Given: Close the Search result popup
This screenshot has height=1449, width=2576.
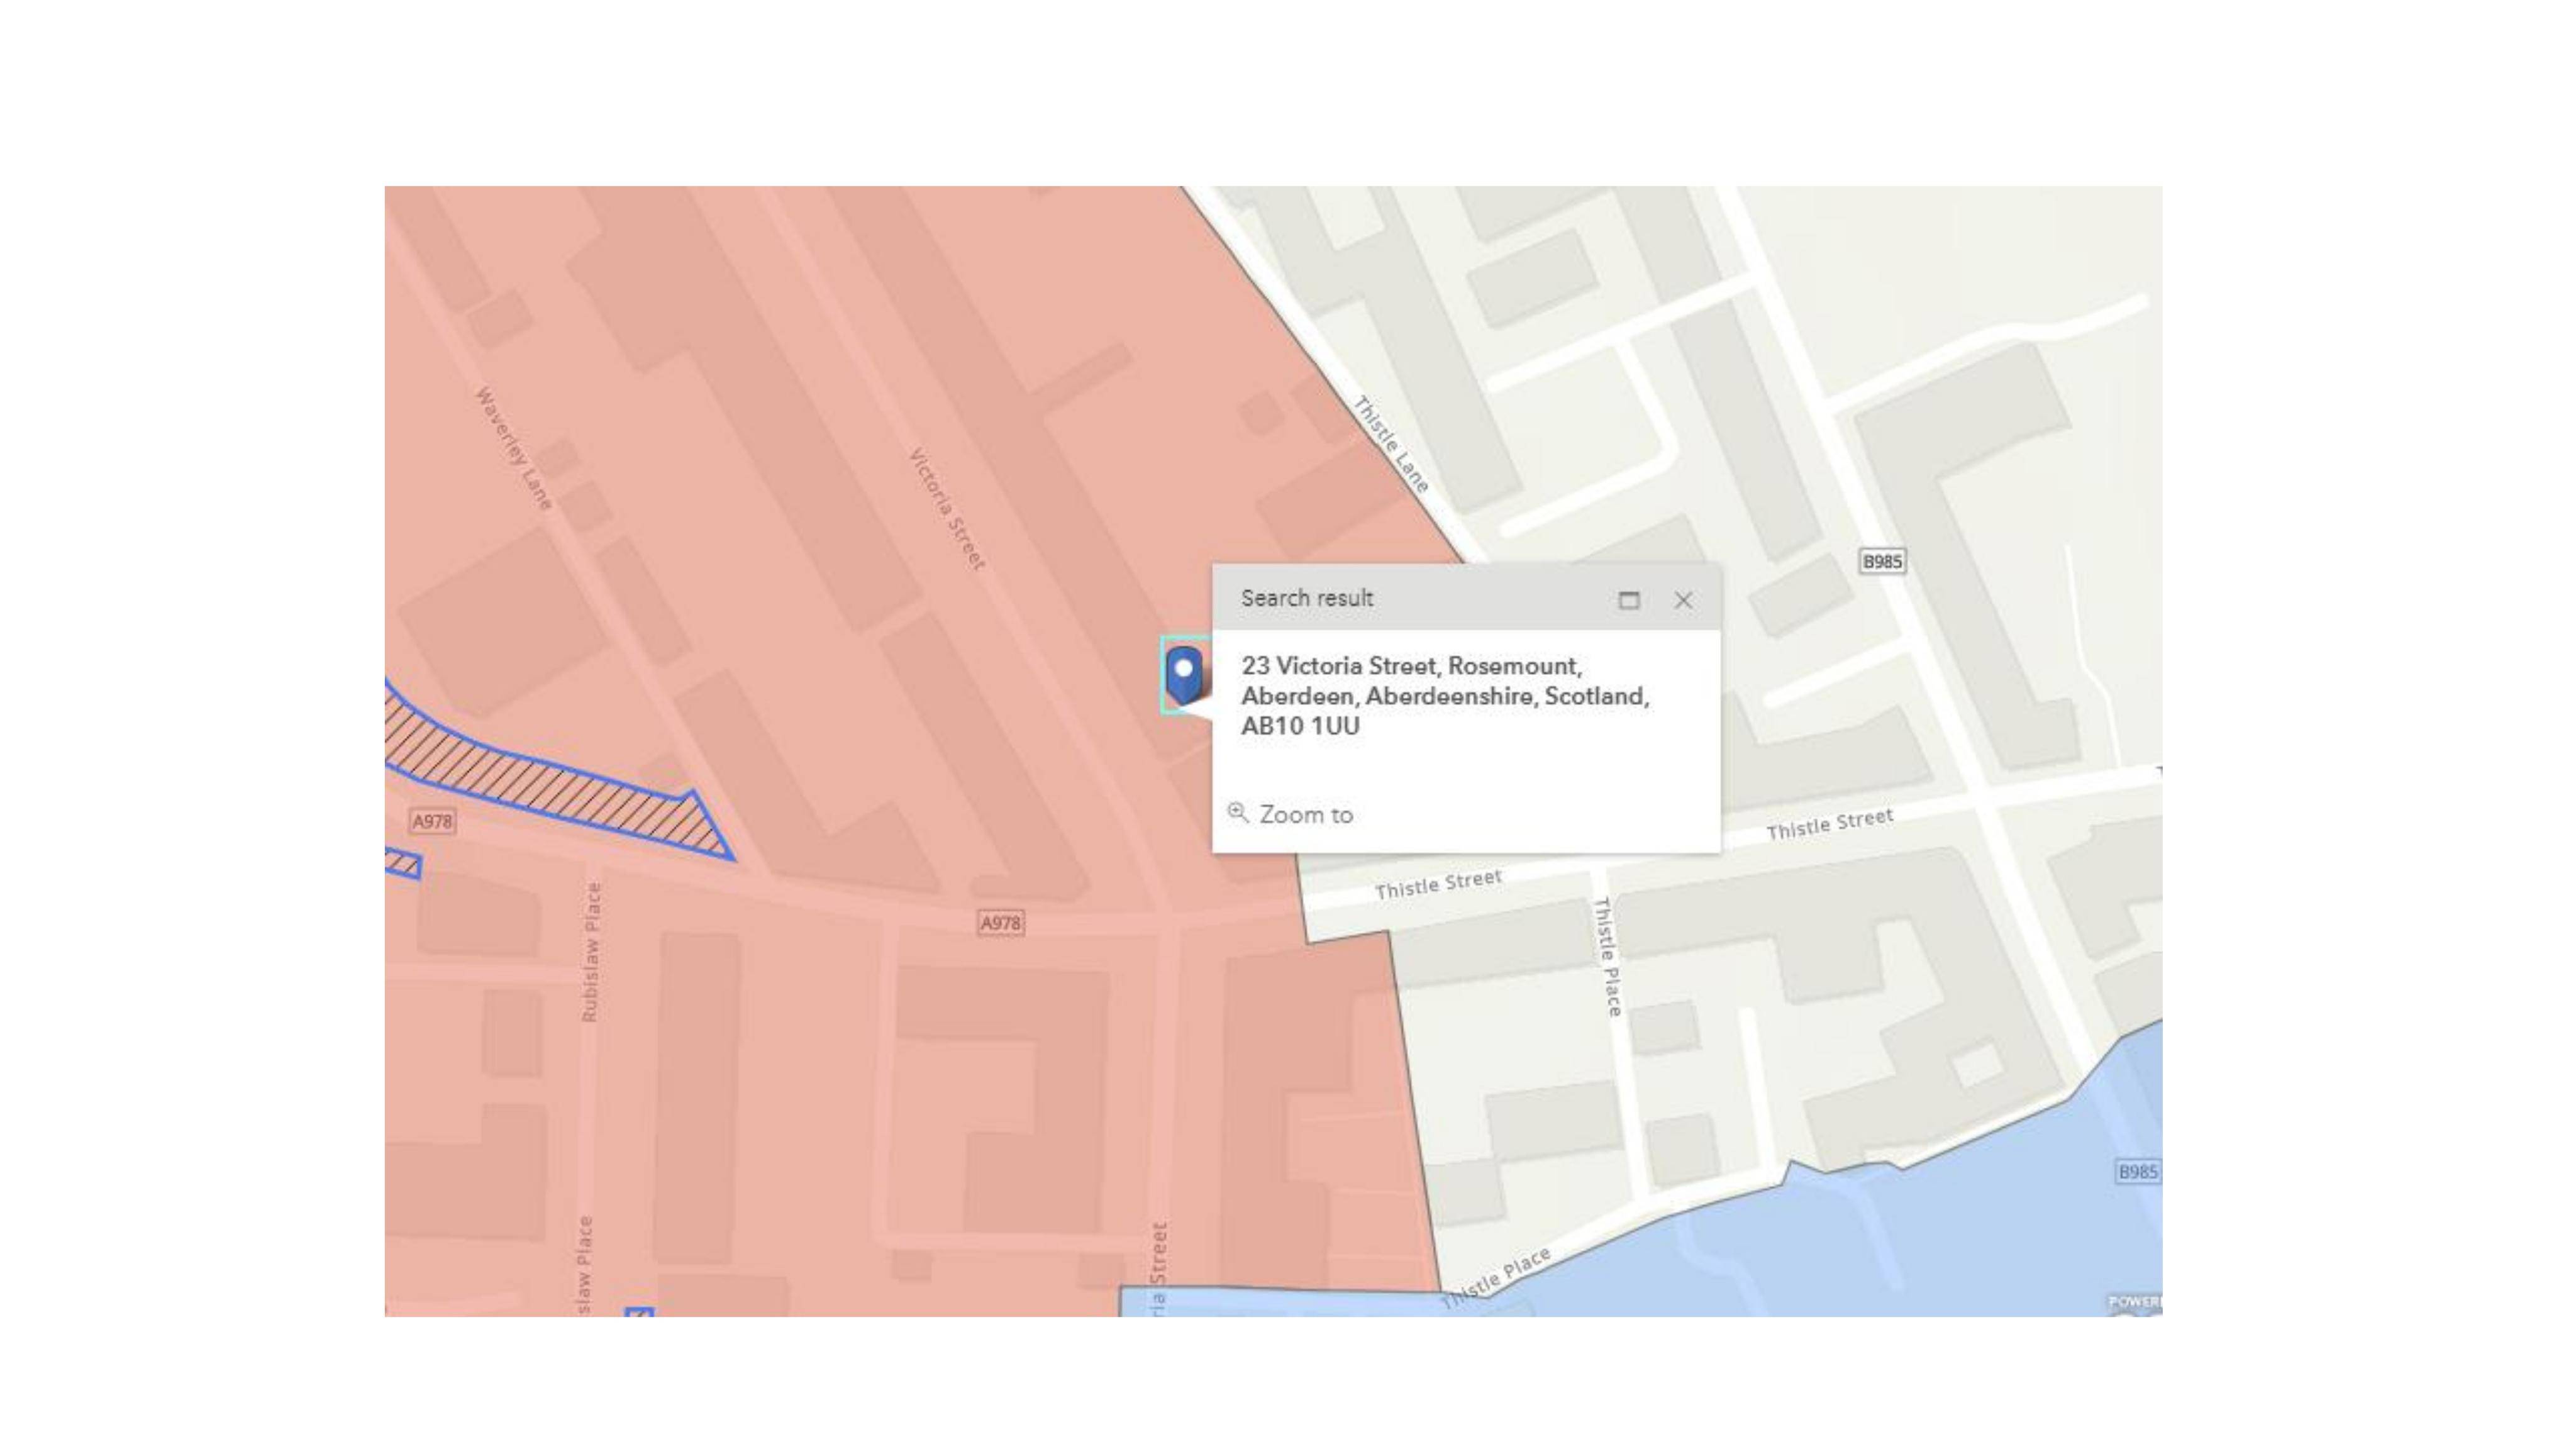Looking at the screenshot, I should (1684, 600).
